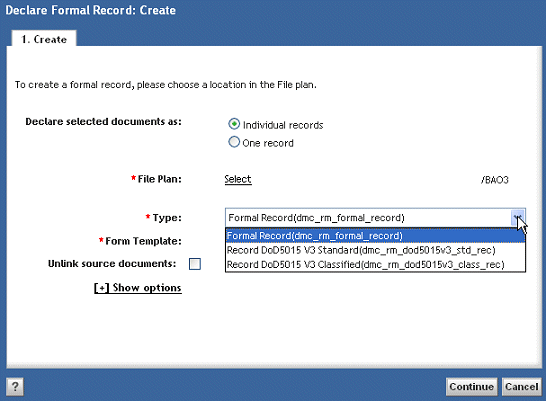Click the Select link for File Plan
546x401 pixels.
pos(238,179)
